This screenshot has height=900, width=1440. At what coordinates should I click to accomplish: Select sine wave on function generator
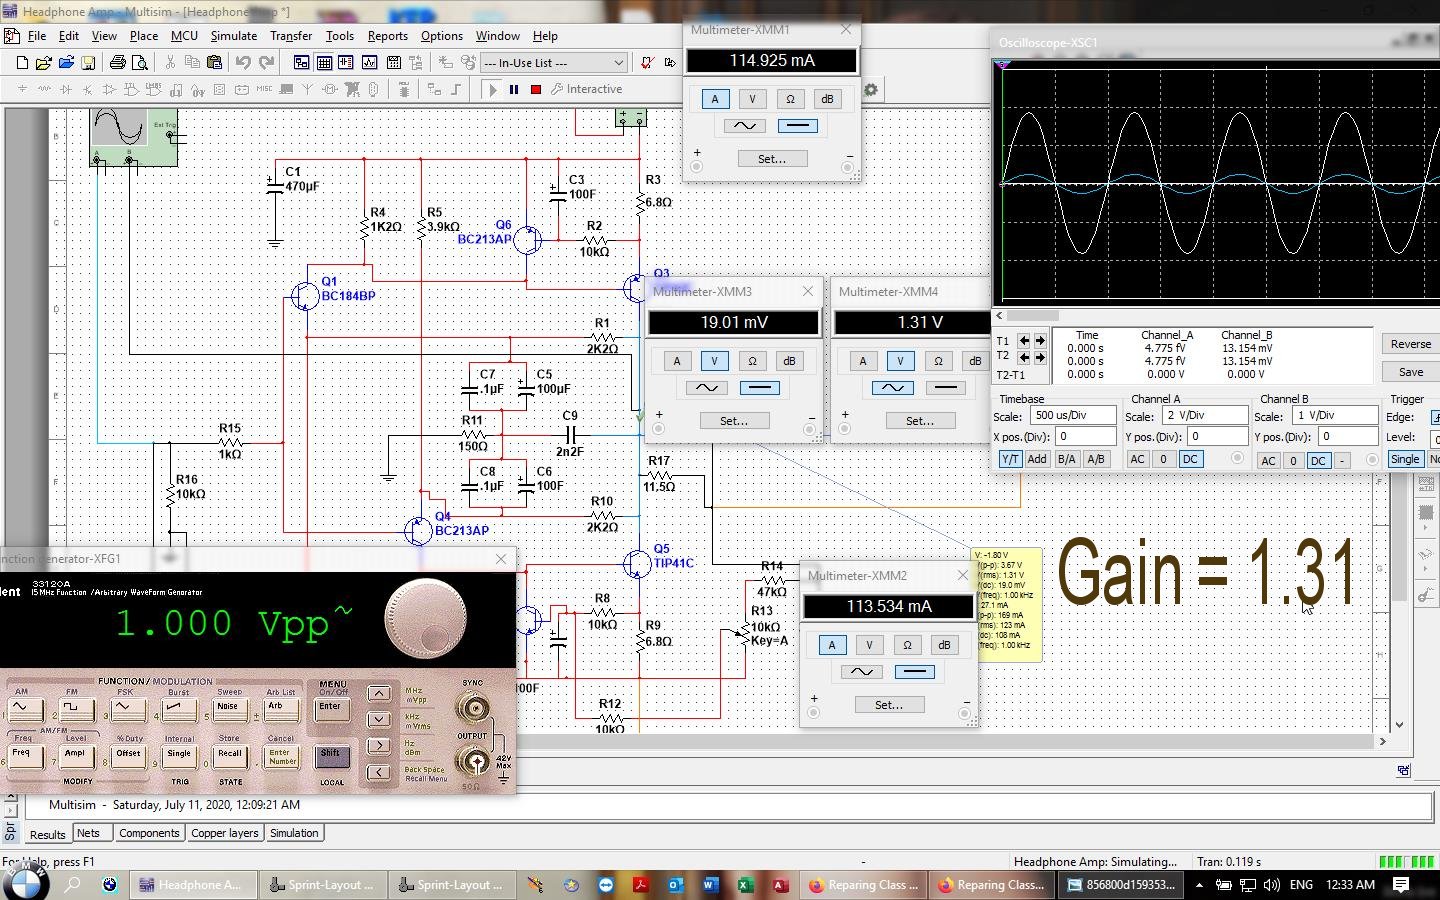pyautogui.click(x=24, y=709)
